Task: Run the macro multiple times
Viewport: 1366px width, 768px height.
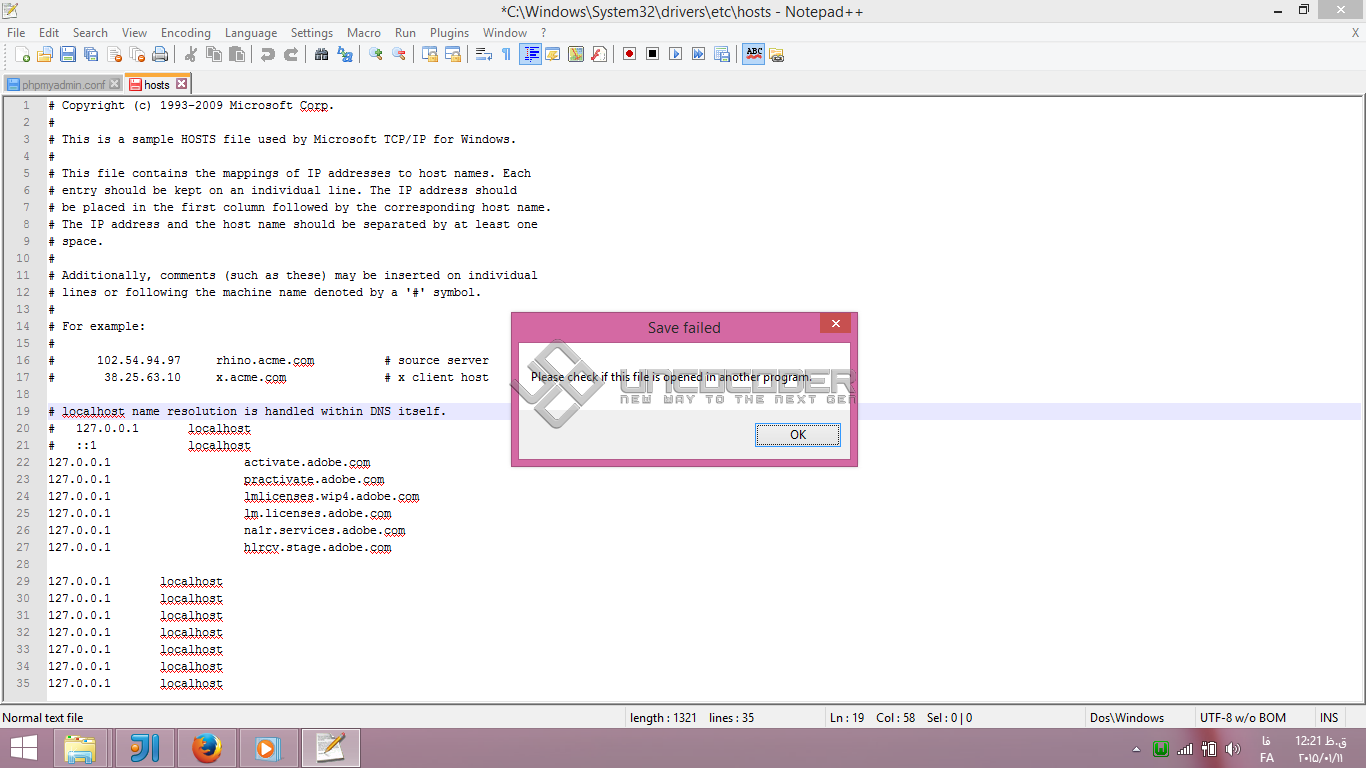Action: [698, 54]
